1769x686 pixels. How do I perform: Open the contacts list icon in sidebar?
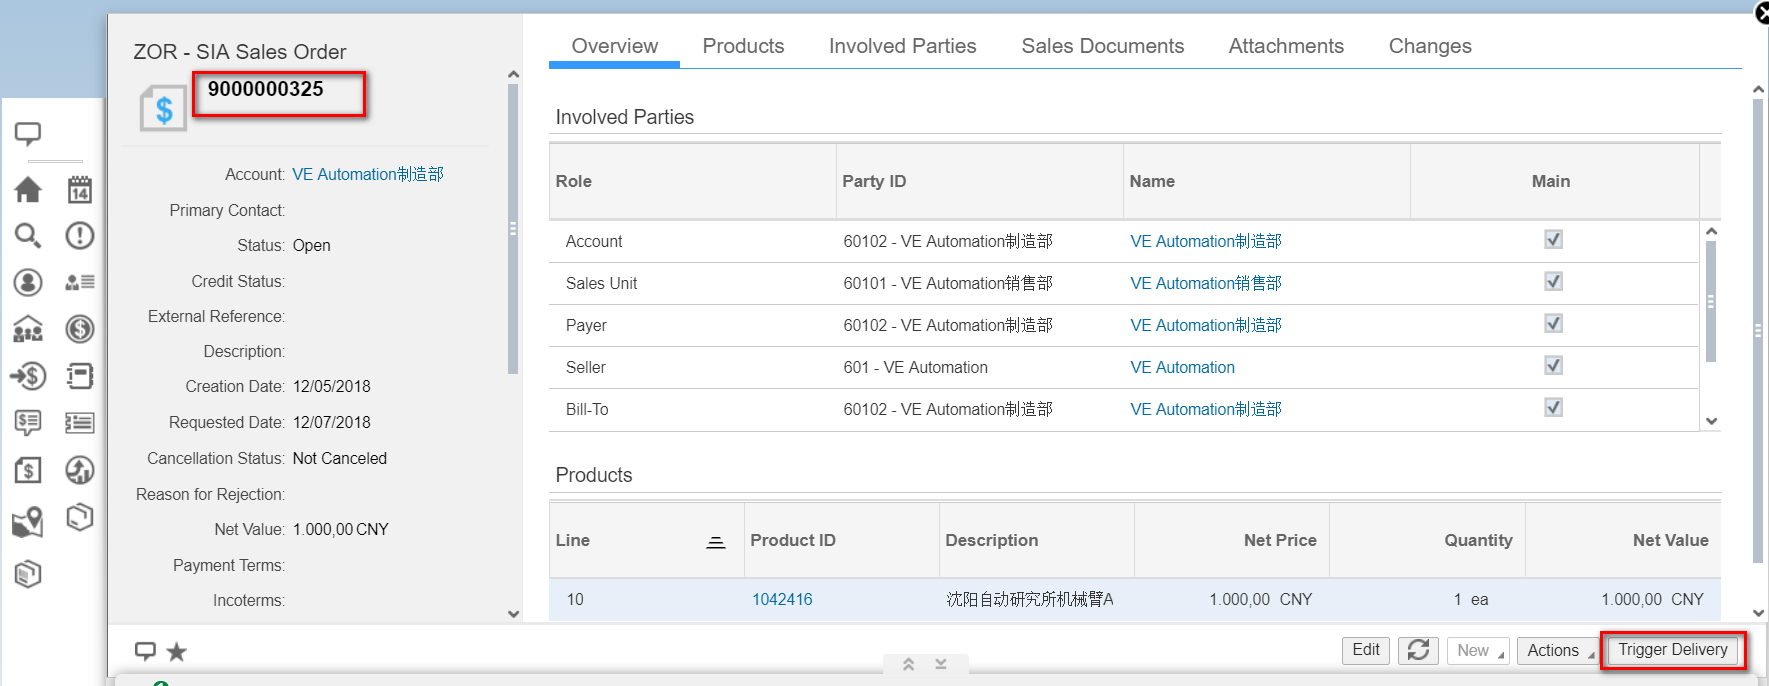pyautogui.click(x=80, y=283)
